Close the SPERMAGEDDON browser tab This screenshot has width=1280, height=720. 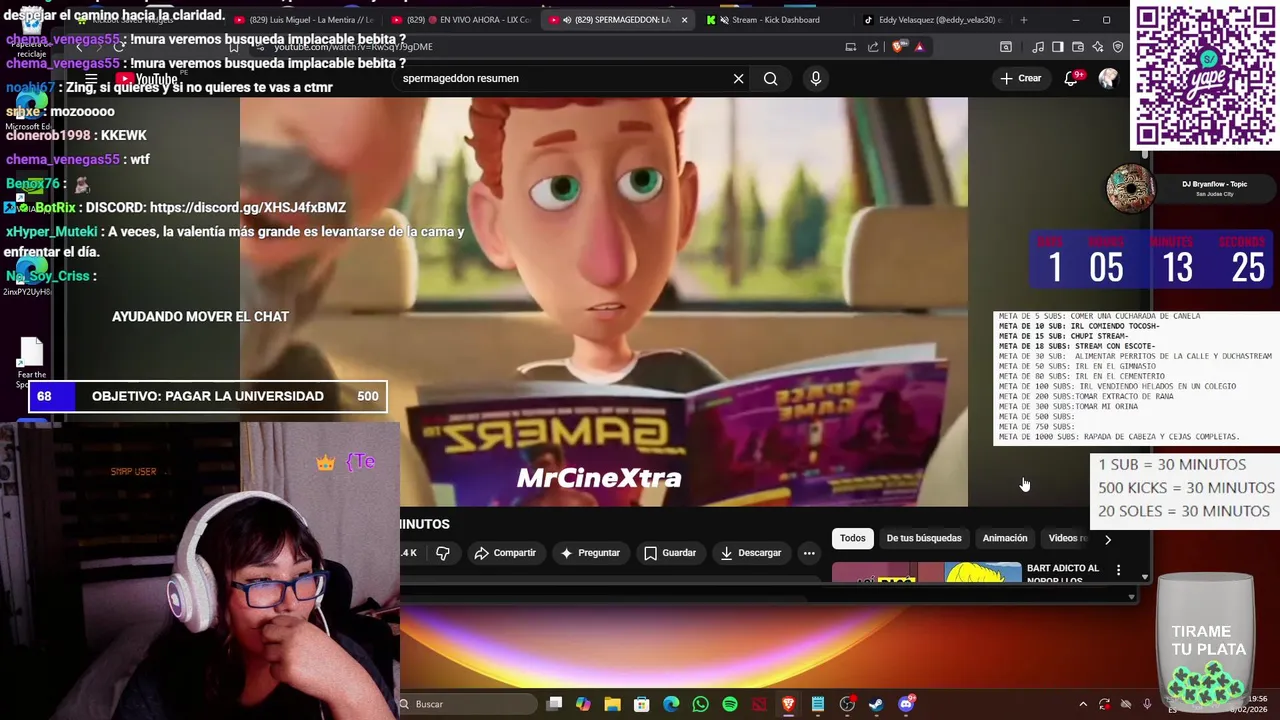point(684,20)
